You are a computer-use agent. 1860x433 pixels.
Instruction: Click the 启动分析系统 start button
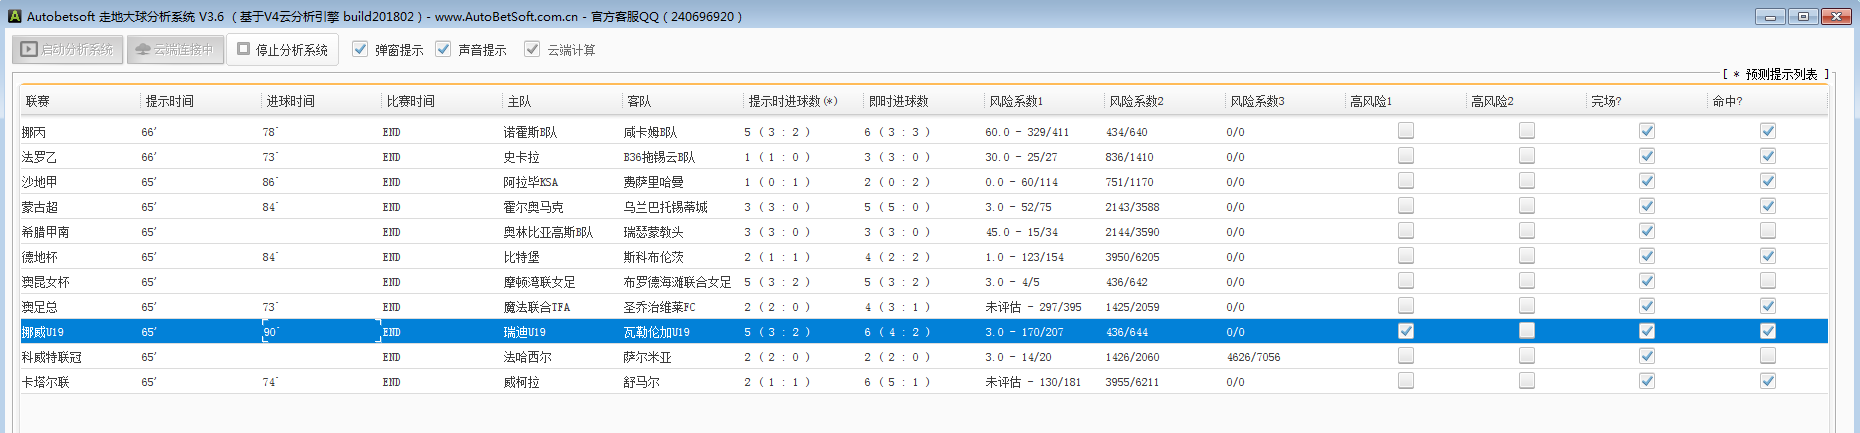67,49
